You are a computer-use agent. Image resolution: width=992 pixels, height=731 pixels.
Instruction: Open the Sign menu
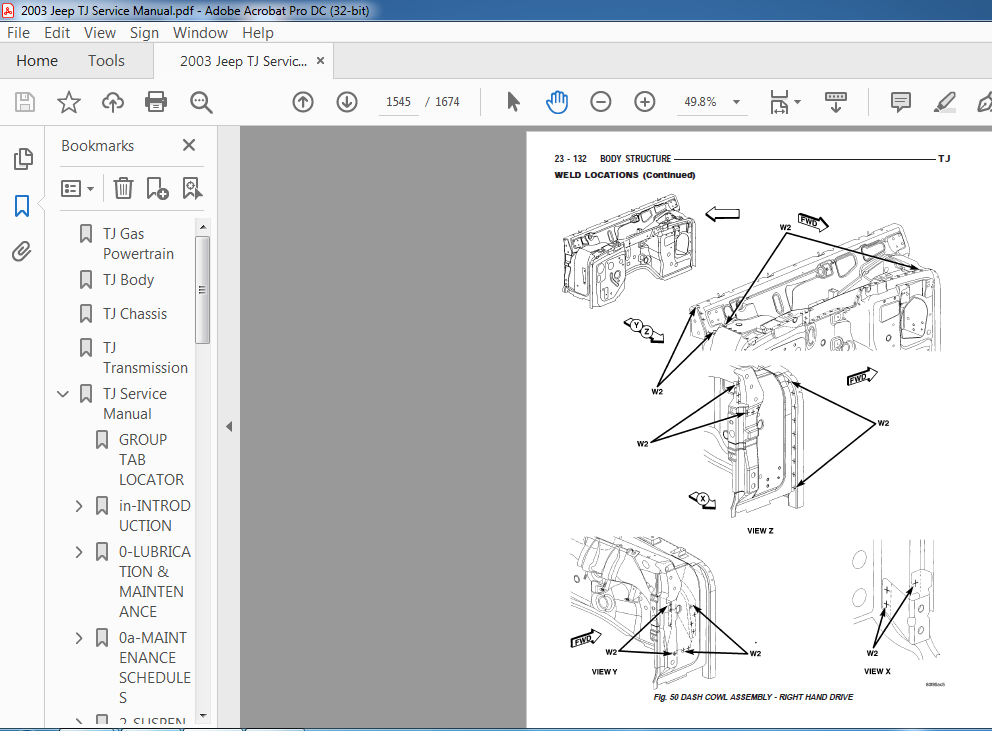144,32
